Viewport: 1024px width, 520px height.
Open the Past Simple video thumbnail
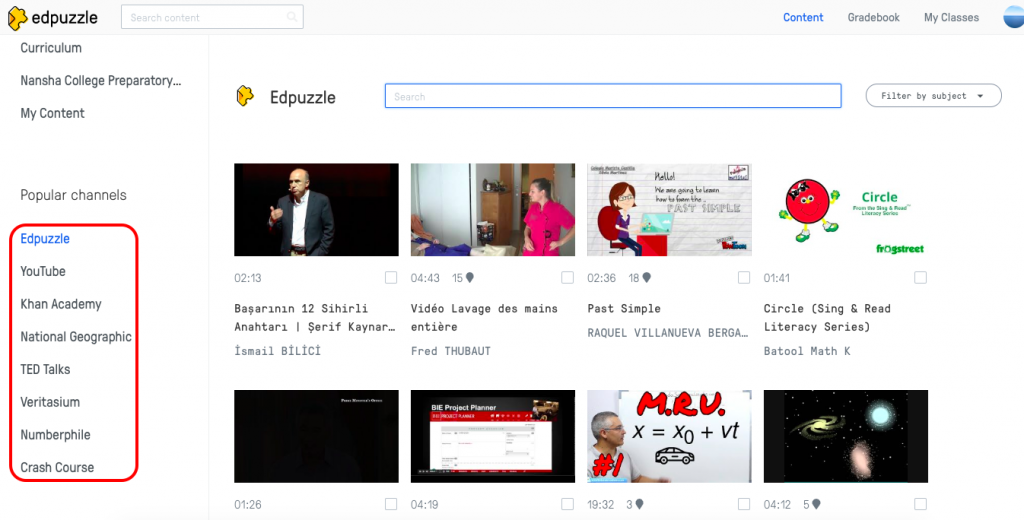coord(669,210)
